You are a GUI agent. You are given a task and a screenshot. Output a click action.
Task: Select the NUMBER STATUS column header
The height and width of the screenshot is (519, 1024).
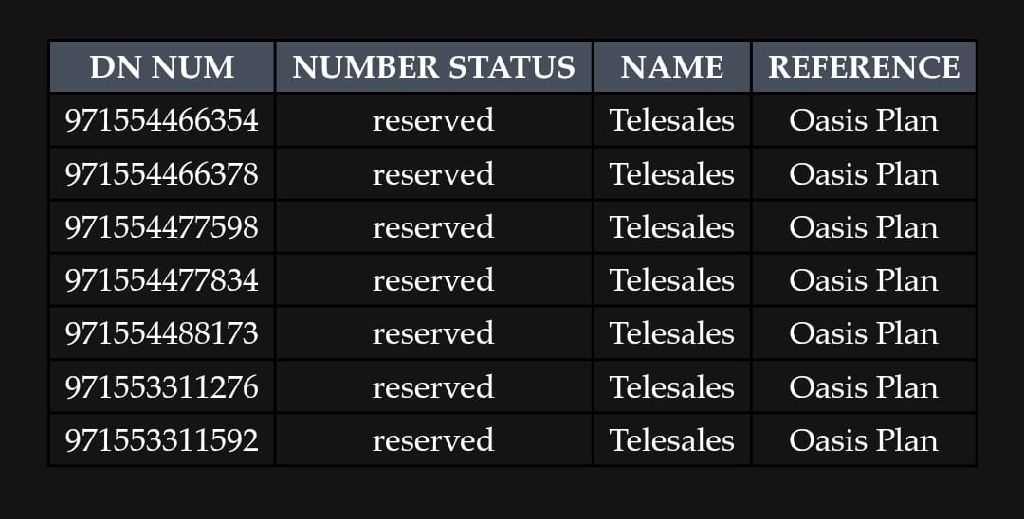point(433,67)
